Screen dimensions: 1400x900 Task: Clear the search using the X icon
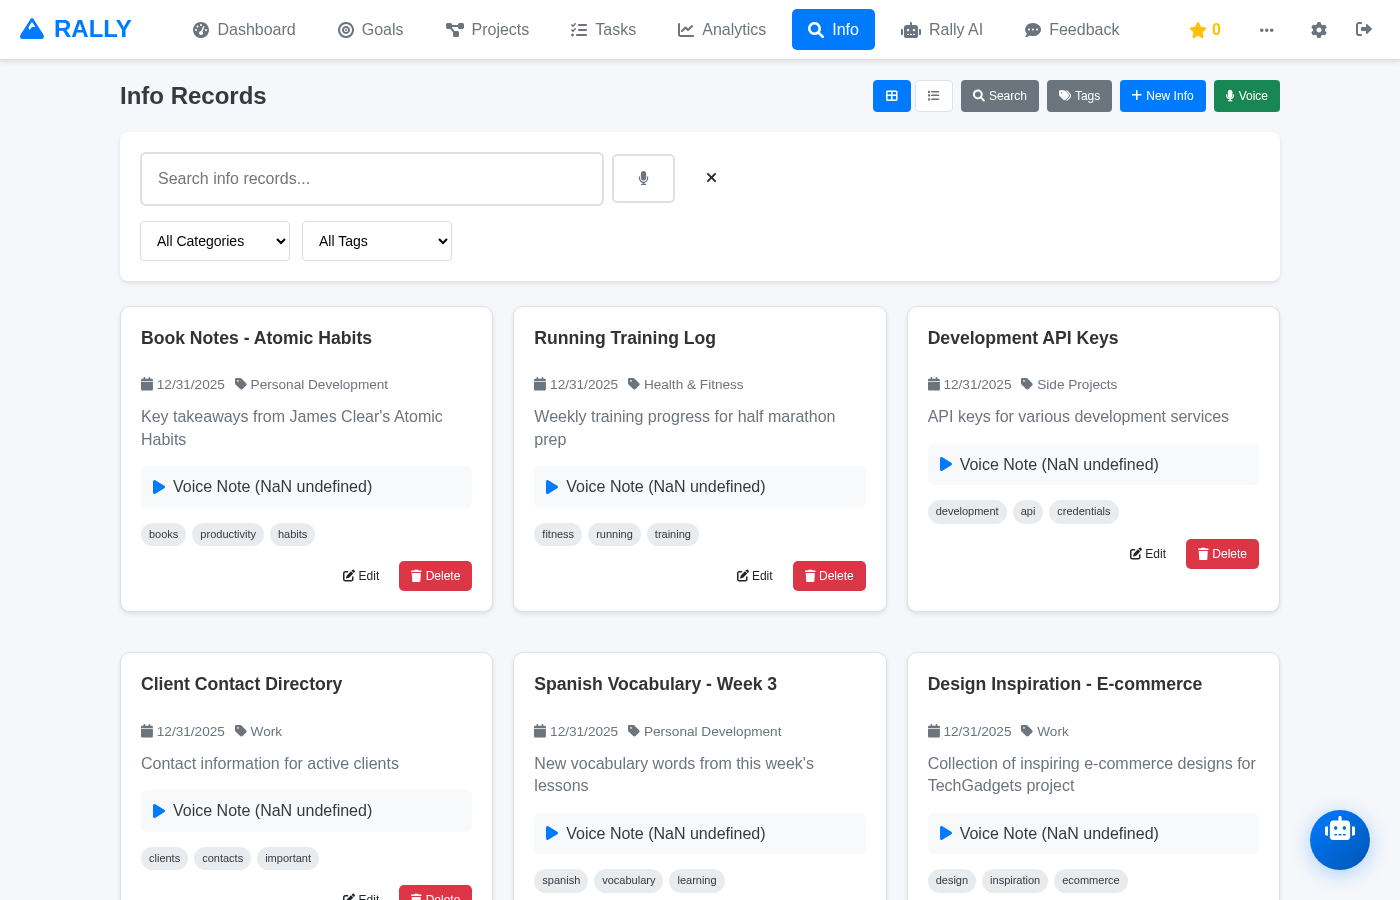pos(711,177)
